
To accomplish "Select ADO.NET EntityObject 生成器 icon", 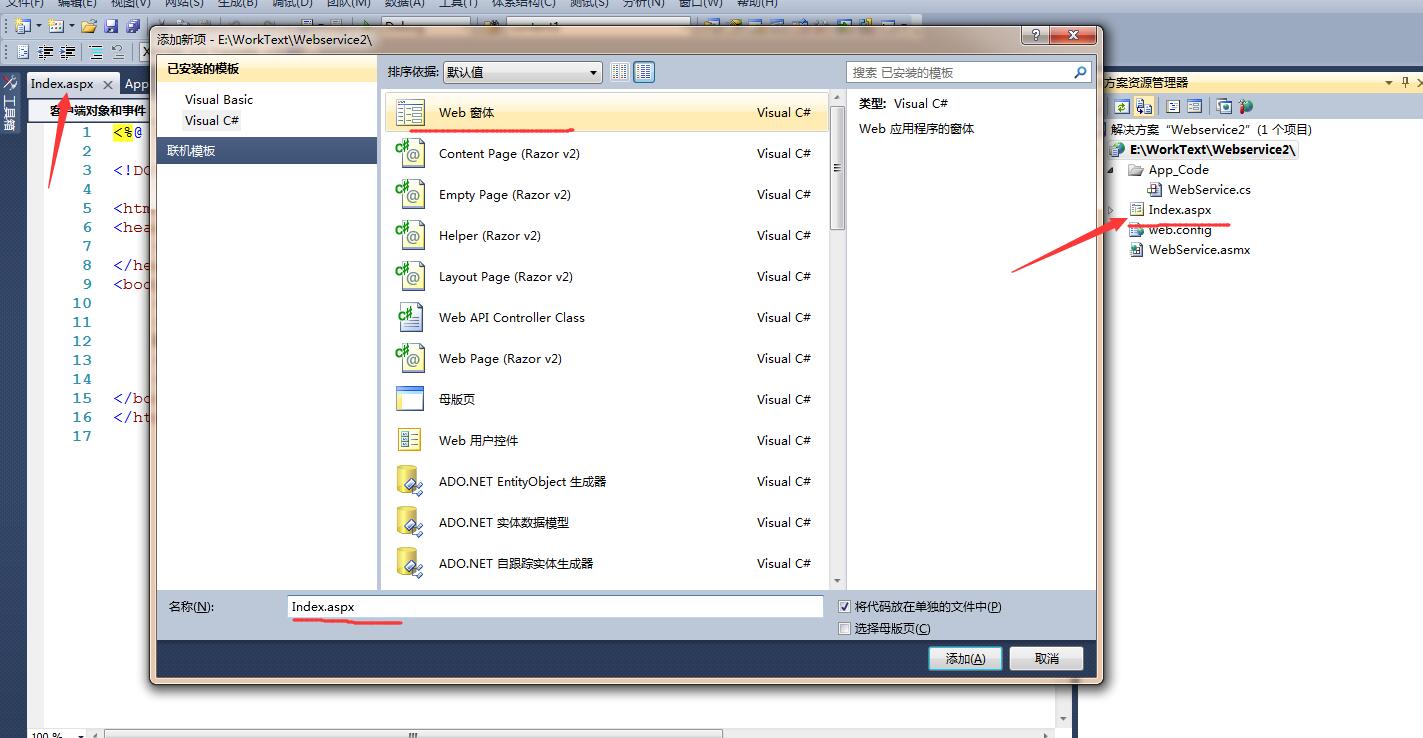I will pos(410,482).
